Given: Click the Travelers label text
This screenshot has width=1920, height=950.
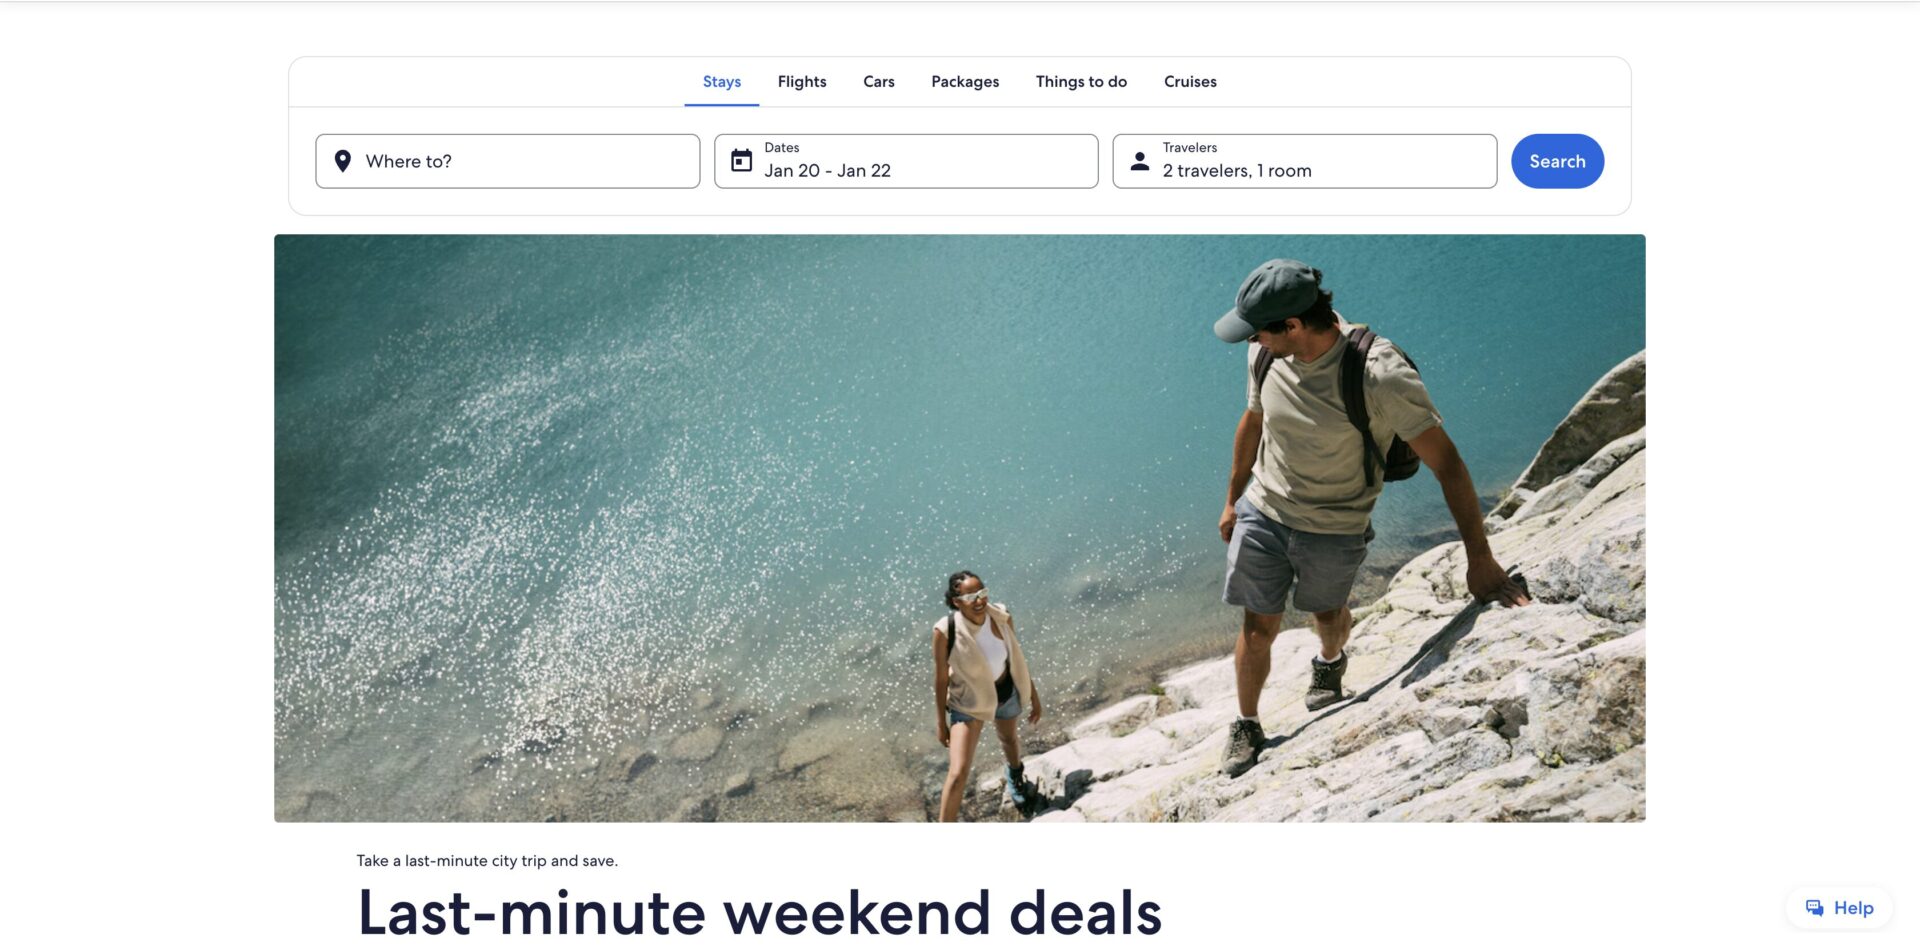Looking at the screenshot, I should (x=1190, y=147).
